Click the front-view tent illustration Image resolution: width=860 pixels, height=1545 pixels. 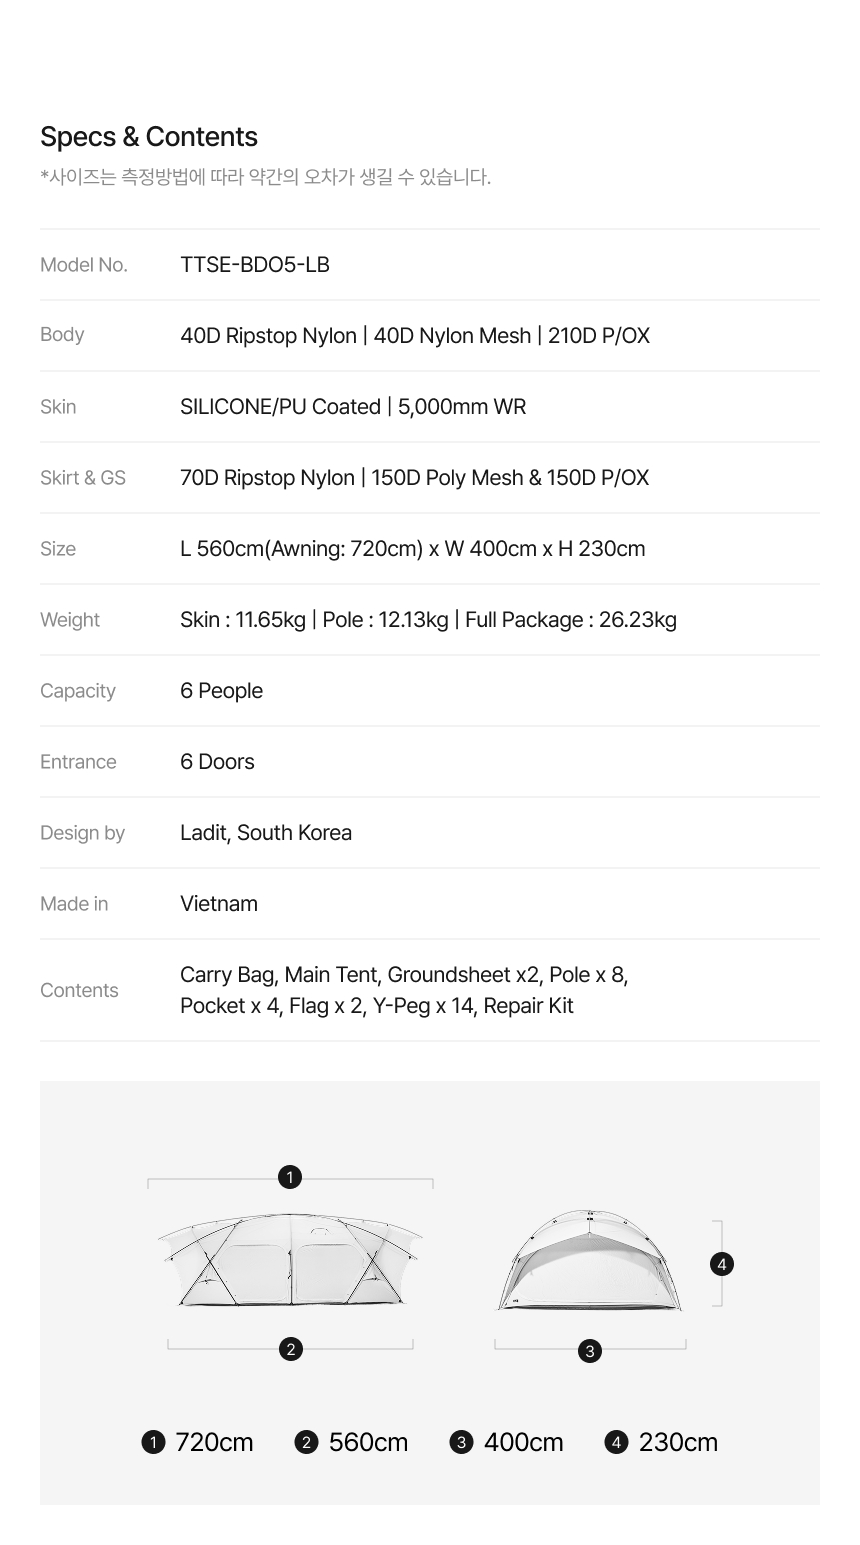tap(590, 1260)
